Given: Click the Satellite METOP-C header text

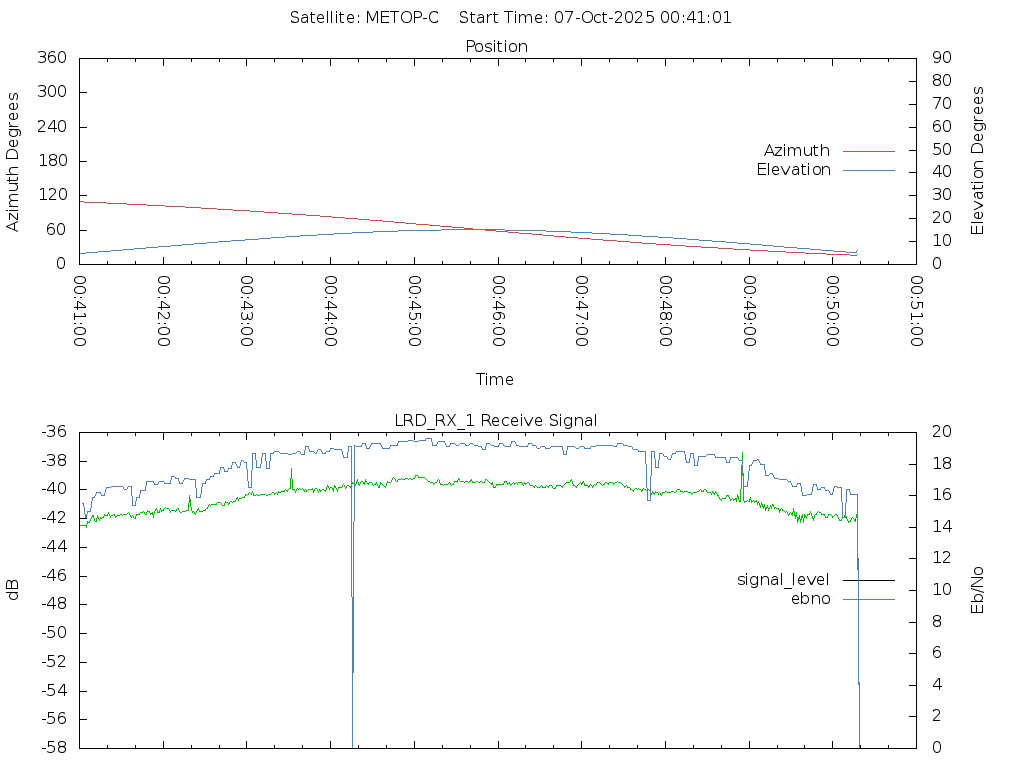Looking at the screenshot, I should point(364,18).
